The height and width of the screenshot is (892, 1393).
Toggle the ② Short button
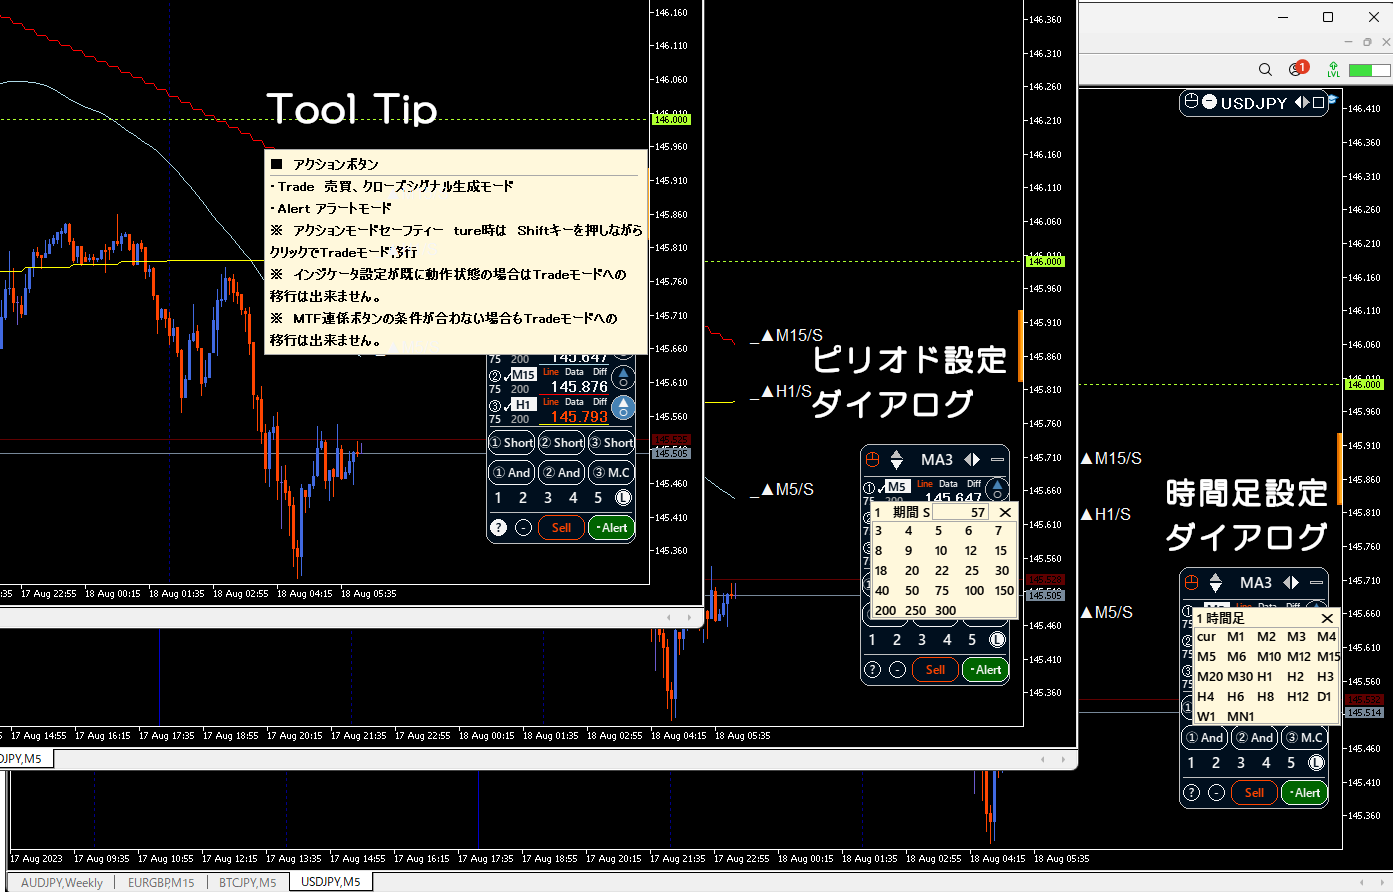click(561, 442)
